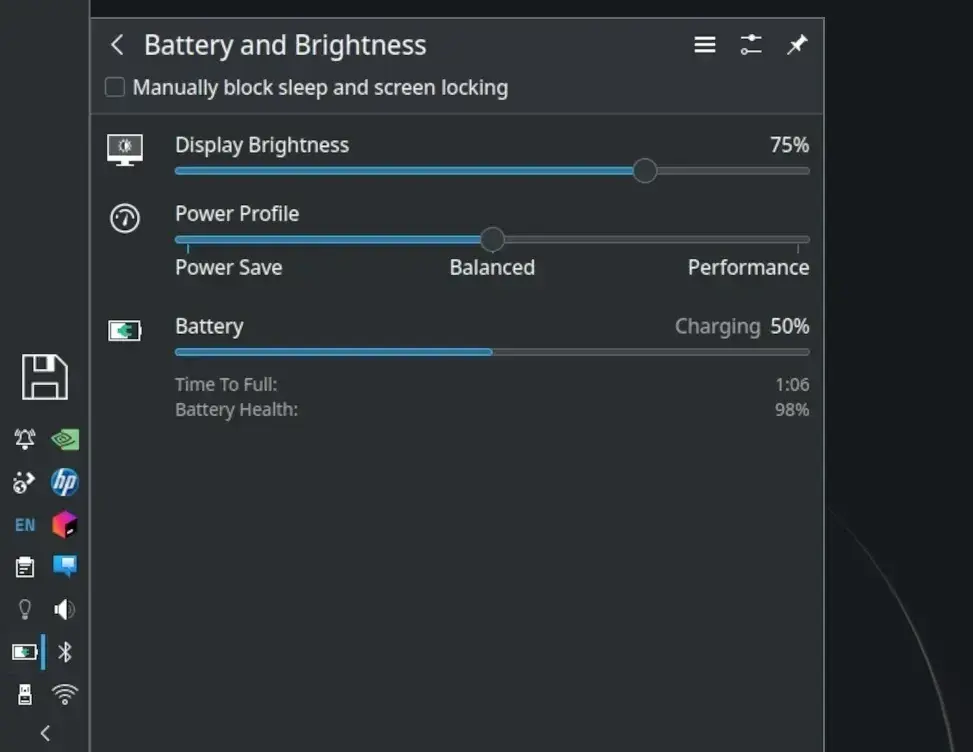Pin the Battery and Brightness popup open
Viewport: 973px width, 752px height.
coord(797,45)
